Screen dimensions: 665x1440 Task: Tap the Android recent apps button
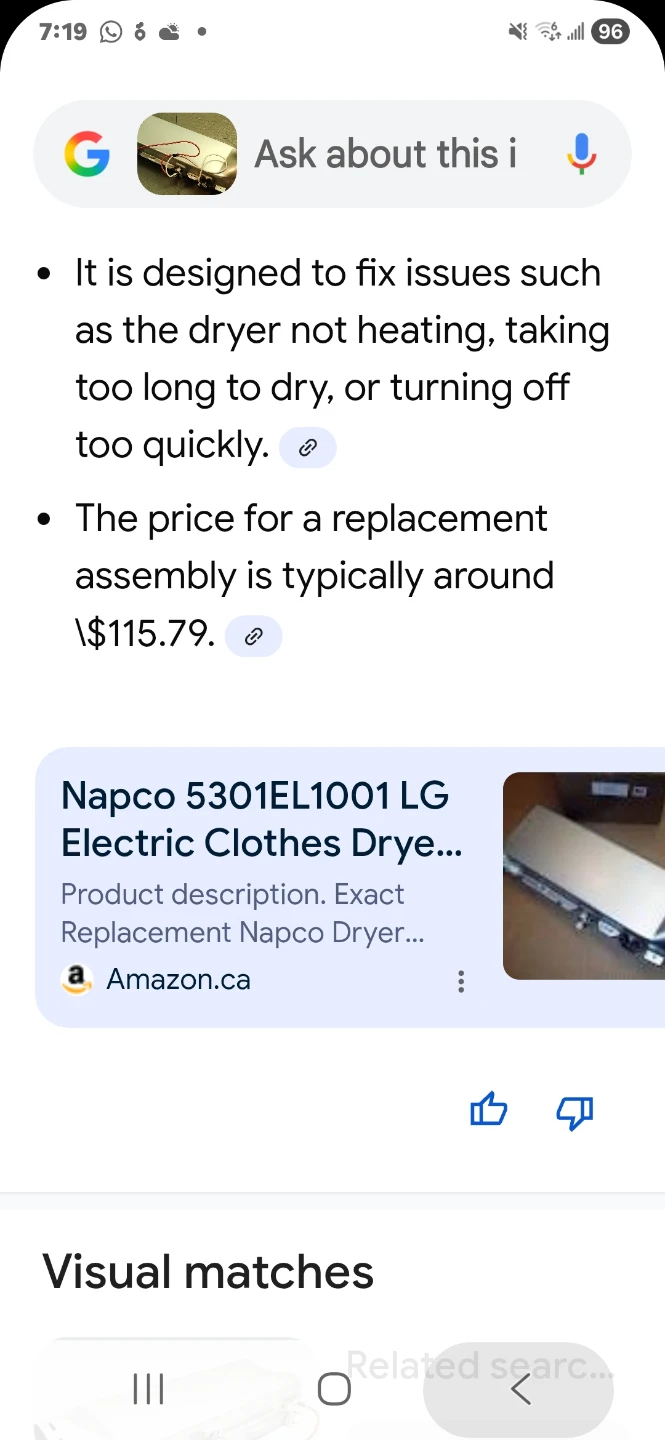[x=148, y=1388]
